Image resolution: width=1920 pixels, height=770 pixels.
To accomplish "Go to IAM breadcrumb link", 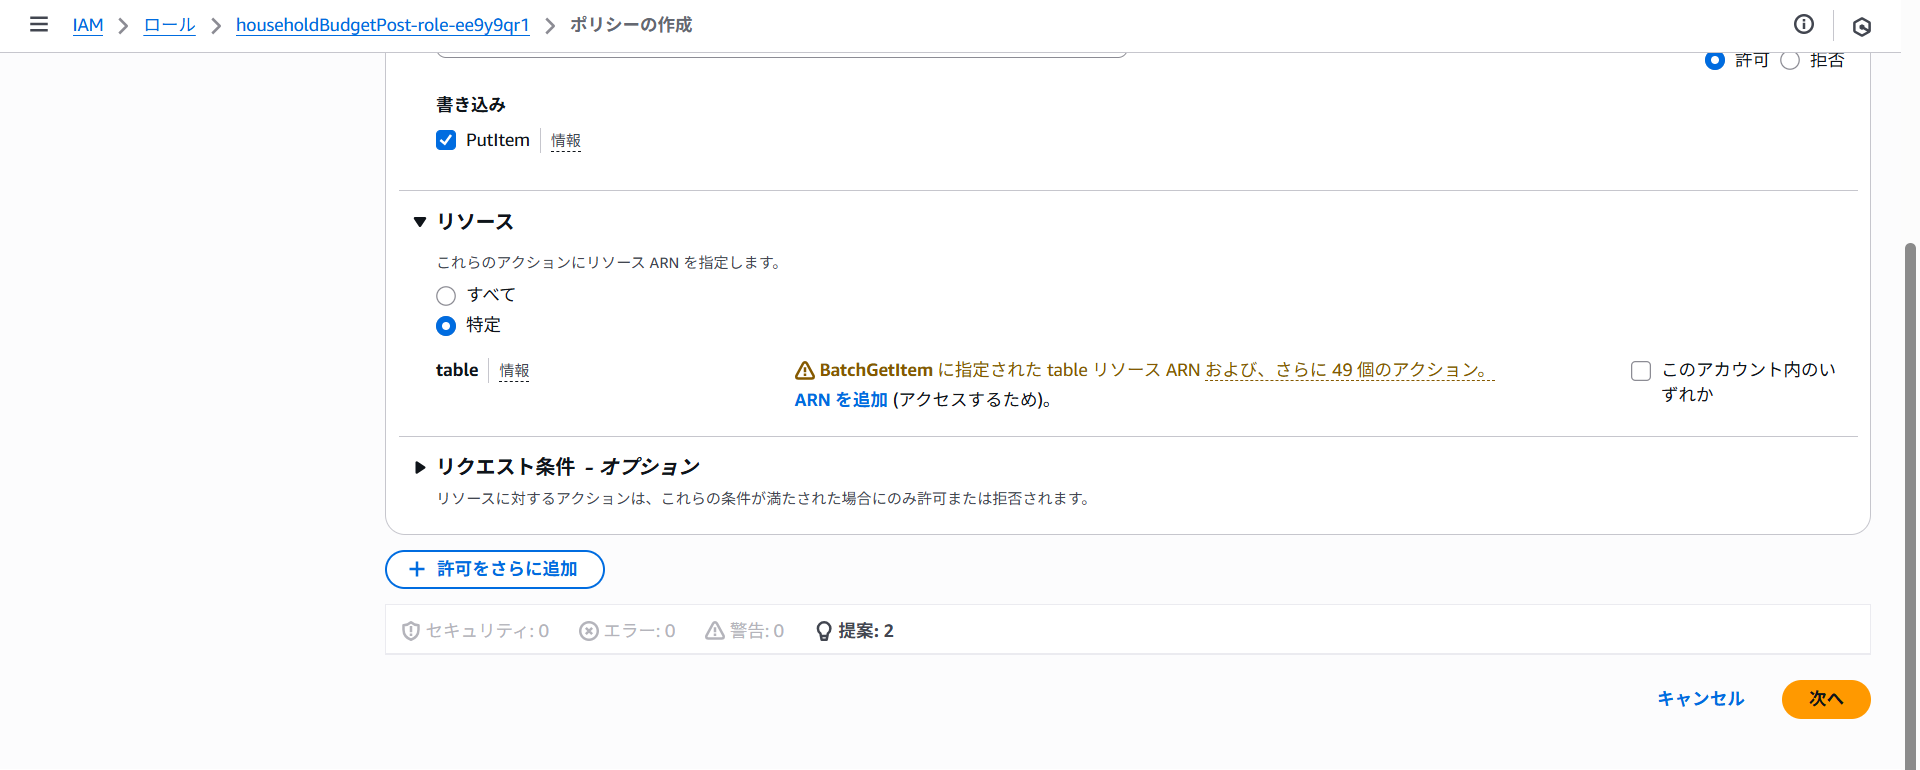I will tap(88, 25).
